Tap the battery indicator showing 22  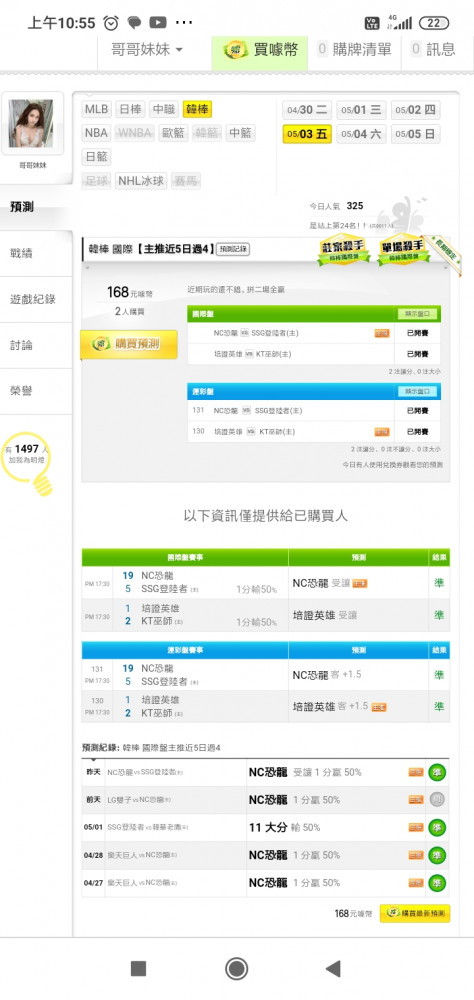pyautogui.click(x=433, y=23)
